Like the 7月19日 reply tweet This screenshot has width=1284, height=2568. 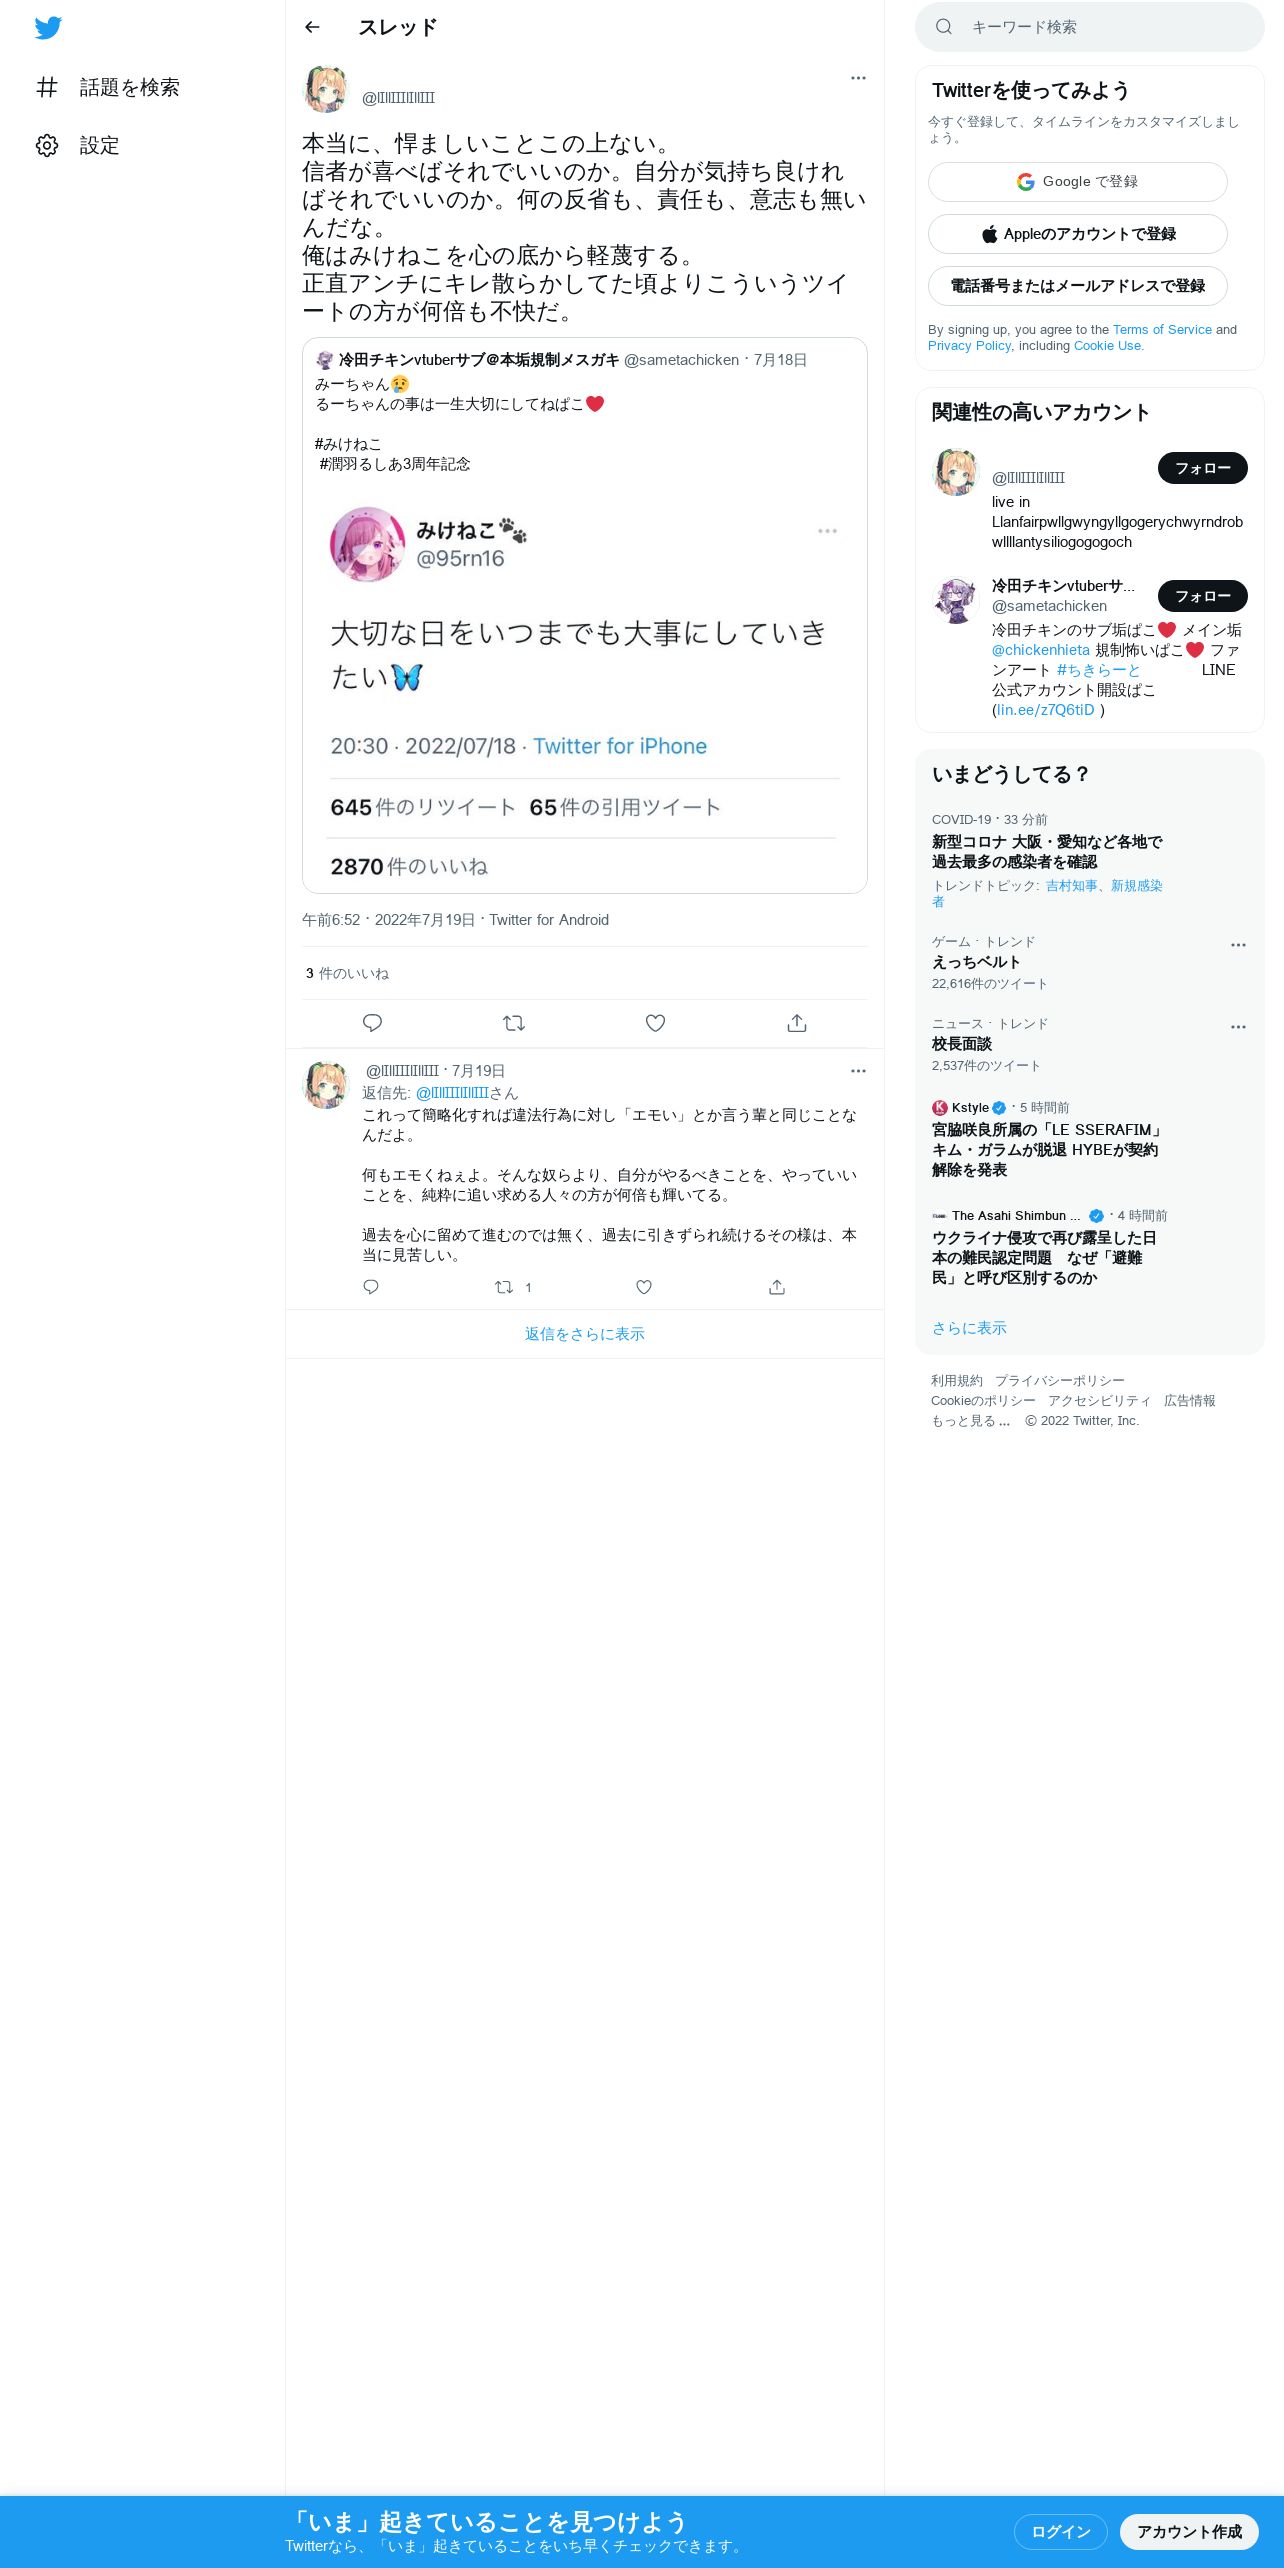coord(644,1287)
